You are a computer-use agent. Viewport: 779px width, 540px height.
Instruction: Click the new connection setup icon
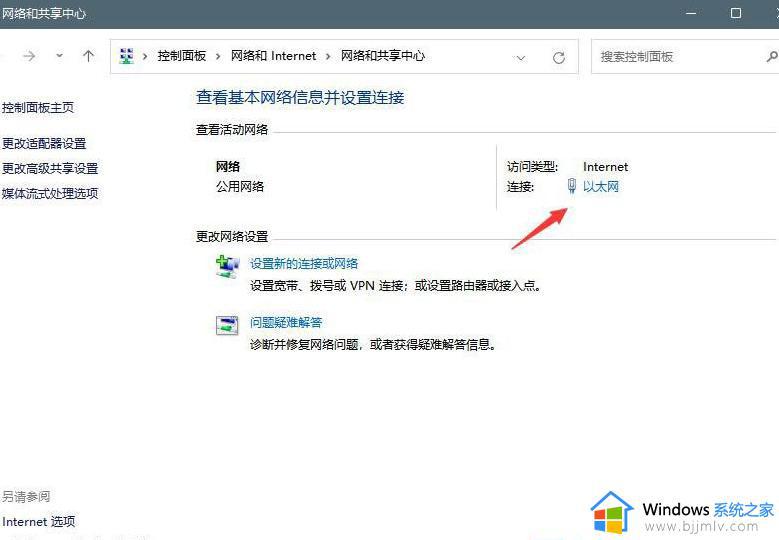(228, 267)
